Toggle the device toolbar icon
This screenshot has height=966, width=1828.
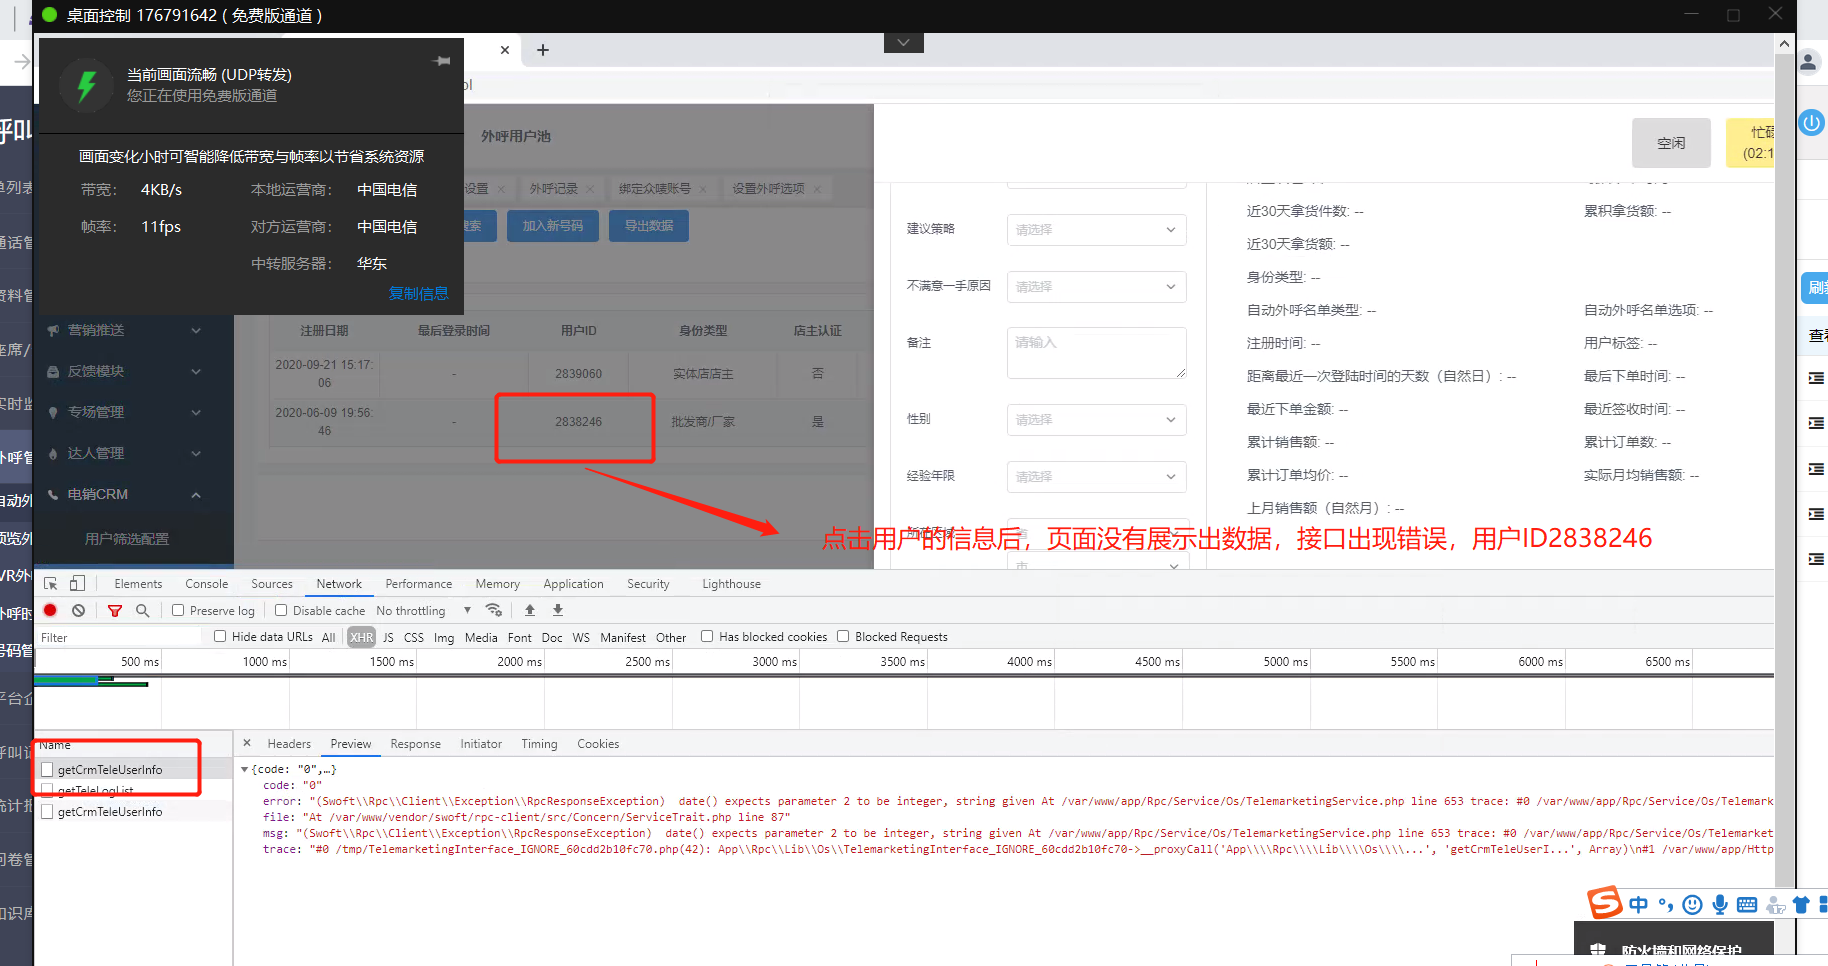tap(77, 584)
